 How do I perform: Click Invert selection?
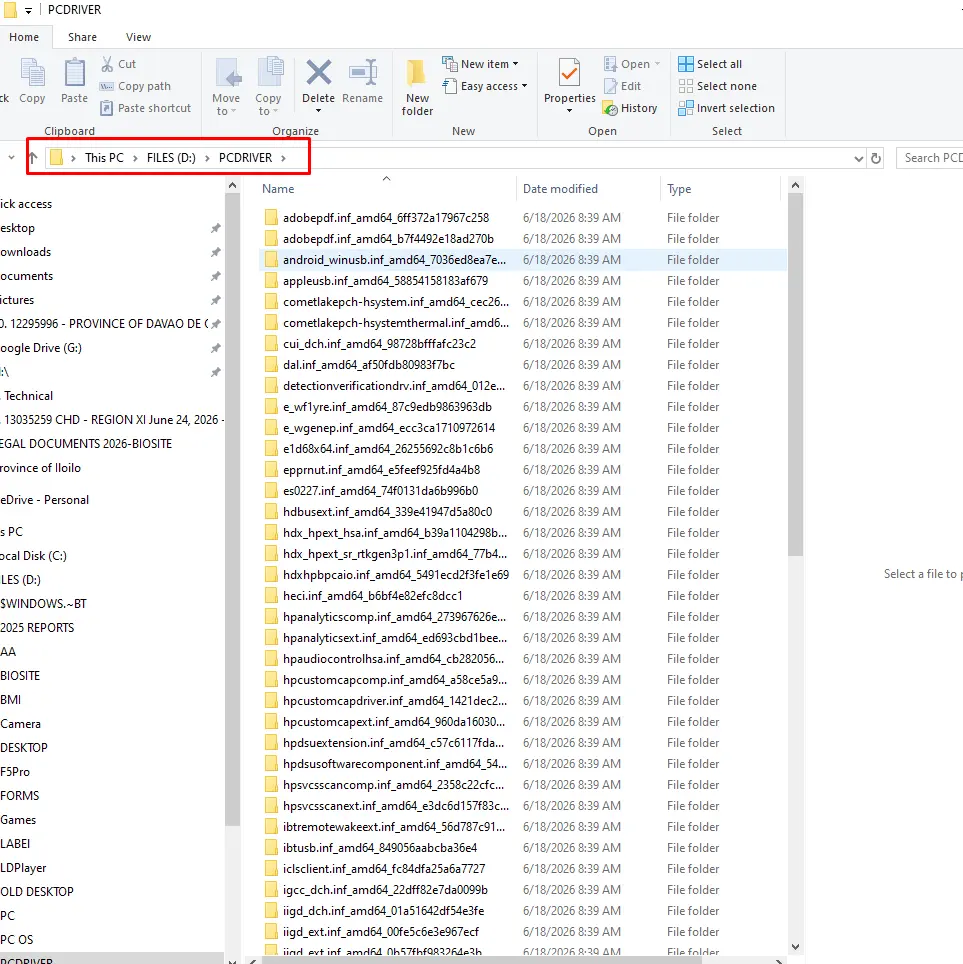[726, 108]
